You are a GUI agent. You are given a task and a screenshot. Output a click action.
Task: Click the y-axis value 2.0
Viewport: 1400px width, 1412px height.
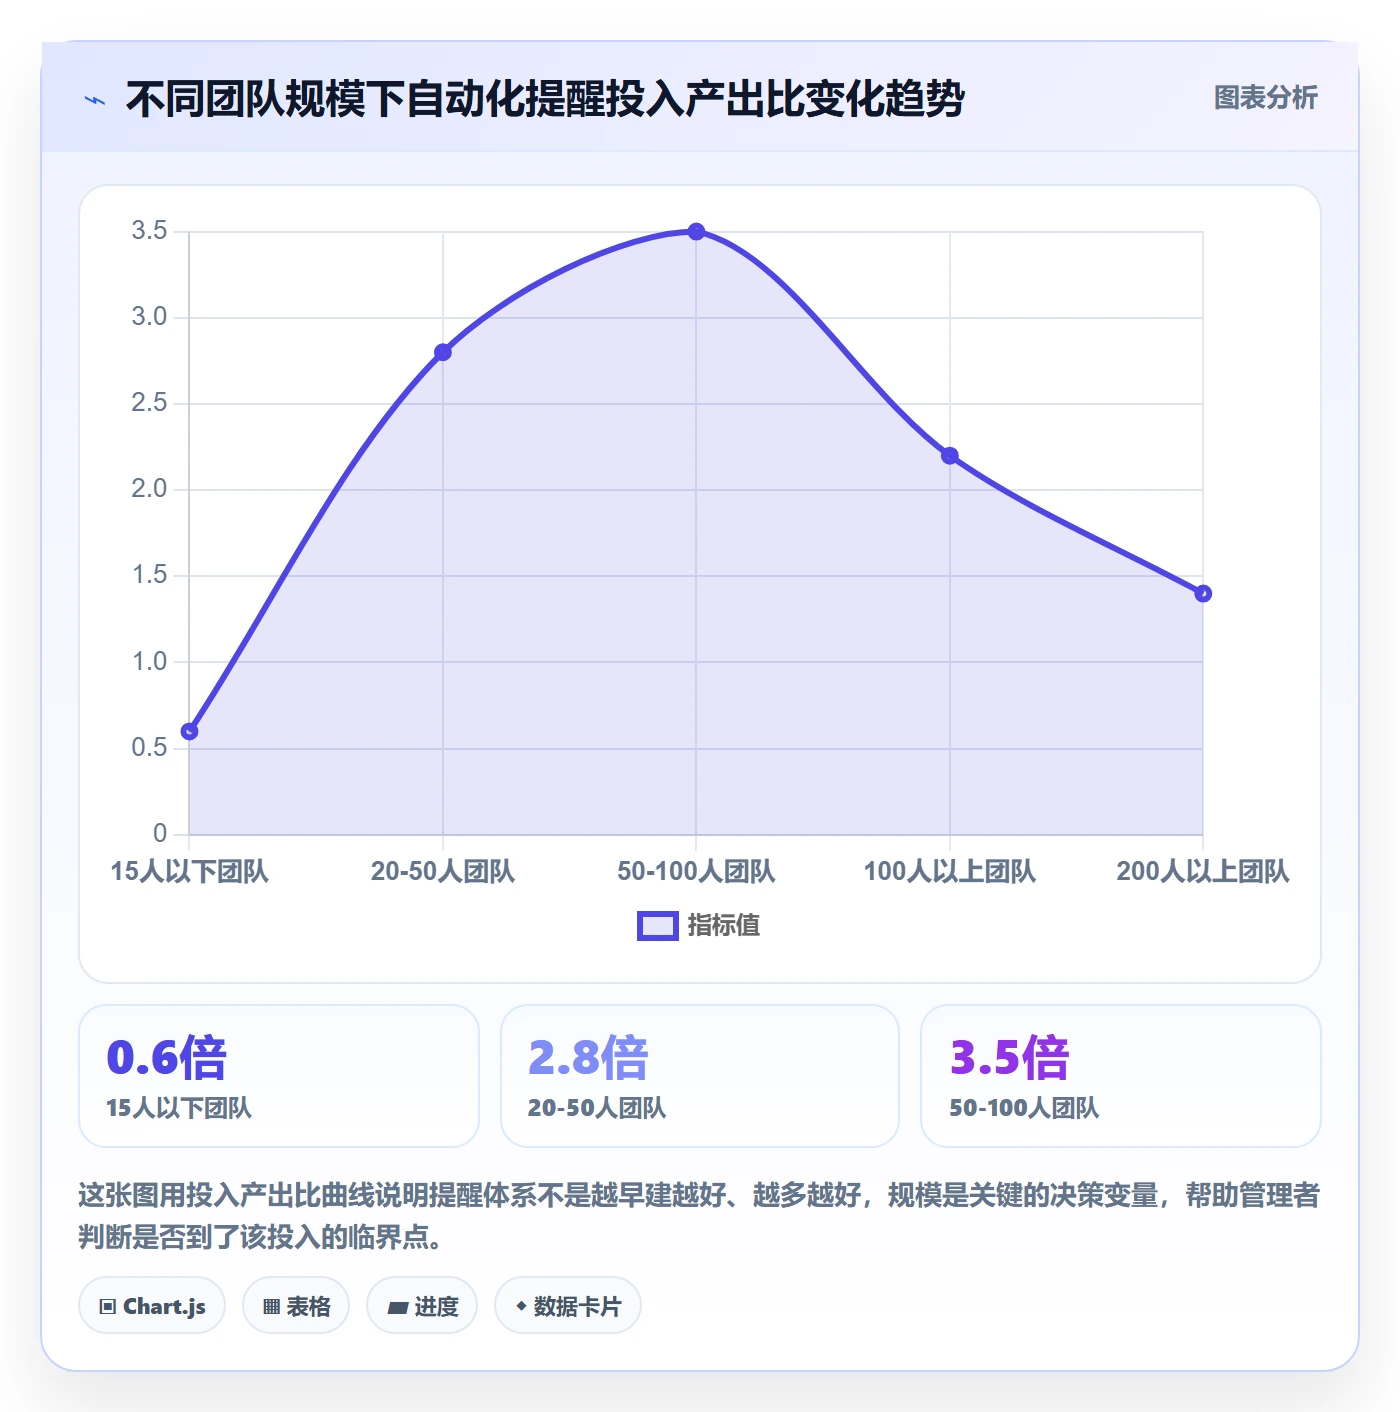(x=149, y=489)
